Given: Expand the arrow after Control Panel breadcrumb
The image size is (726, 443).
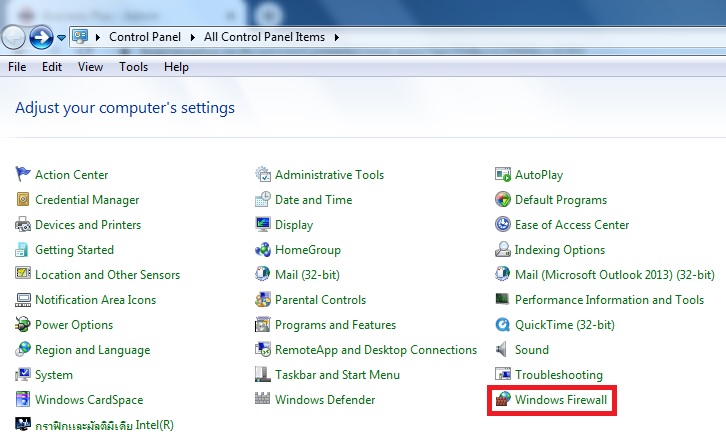Looking at the screenshot, I should 193,37.
